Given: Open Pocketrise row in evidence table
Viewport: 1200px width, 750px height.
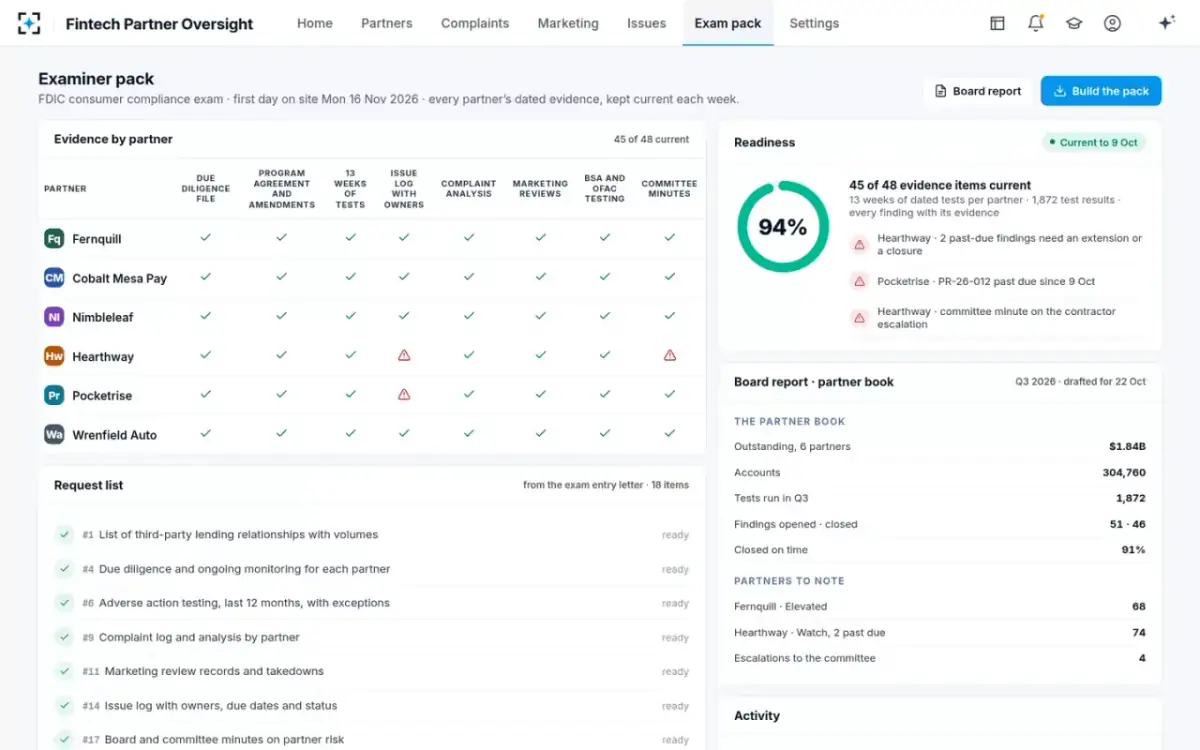Looking at the screenshot, I should coord(372,395).
